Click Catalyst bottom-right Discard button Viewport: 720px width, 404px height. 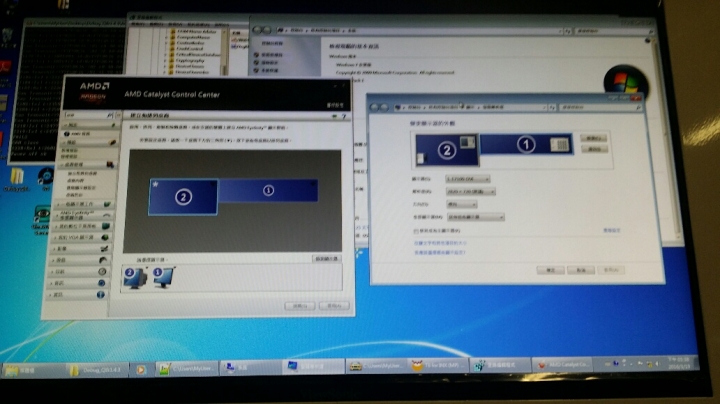334,306
